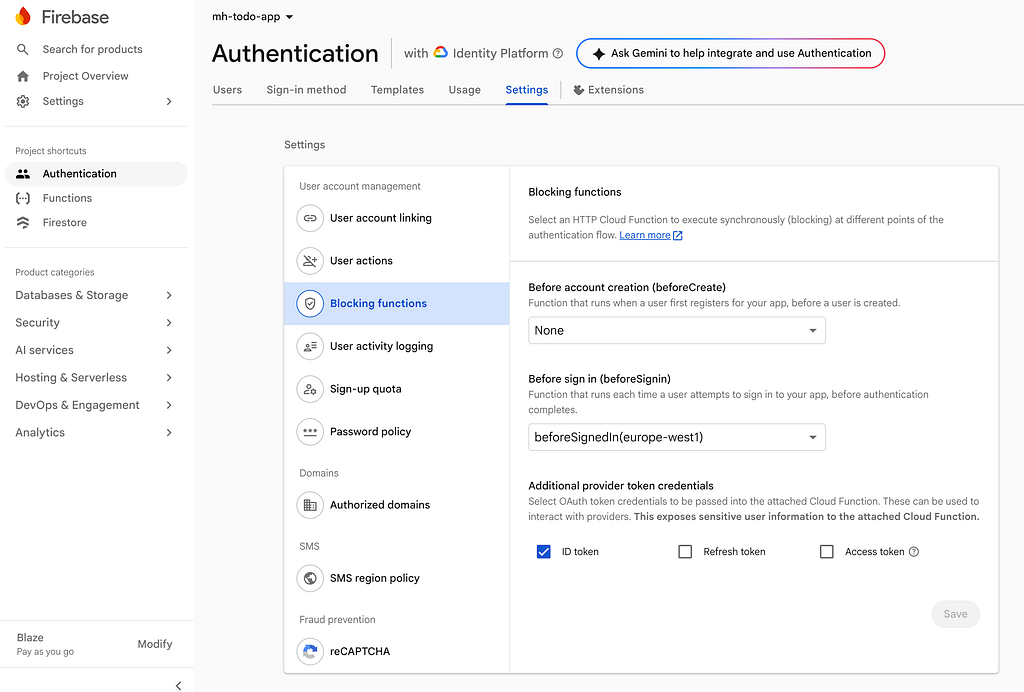The width and height of the screenshot is (1024, 692).
Task: Click the User account linking chain icon
Action: coord(310,218)
